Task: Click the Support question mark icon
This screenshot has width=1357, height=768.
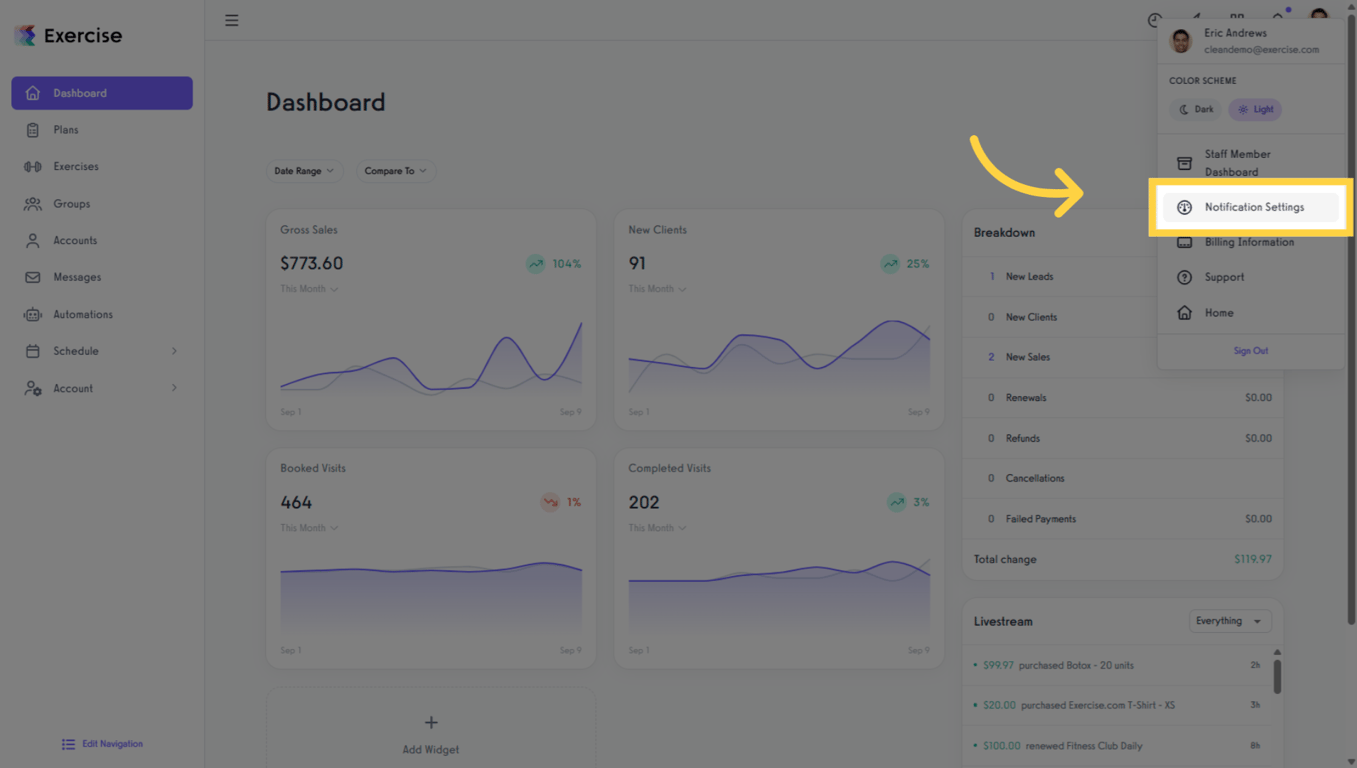Action: [1184, 277]
